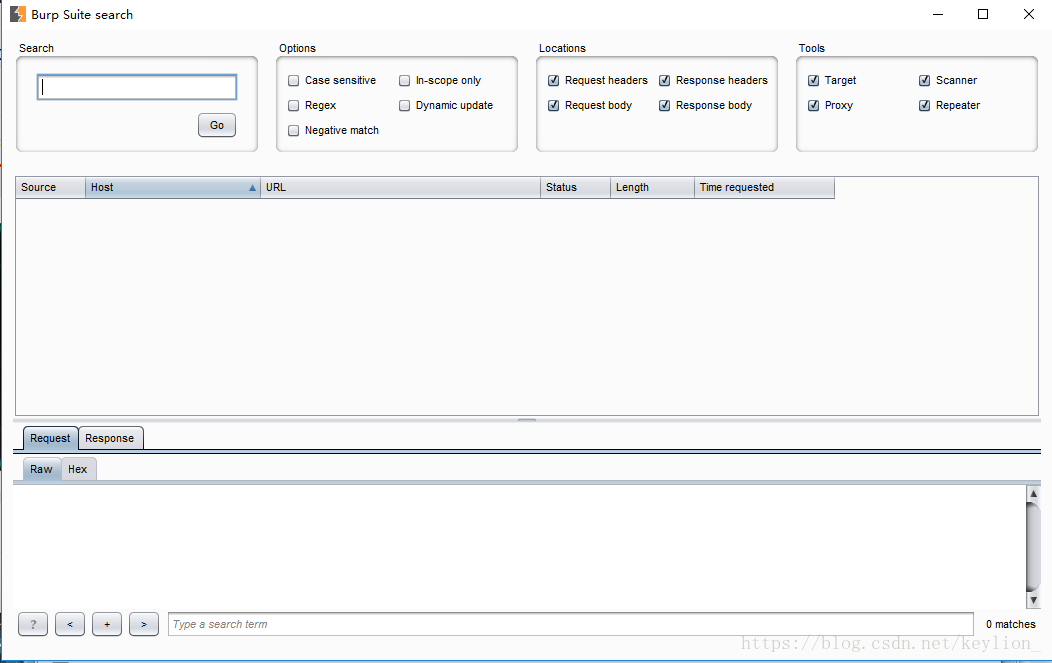This screenshot has width=1052, height=663.
Task: Toggle Response headers checkbox
Action: click(x=665, y=81)
